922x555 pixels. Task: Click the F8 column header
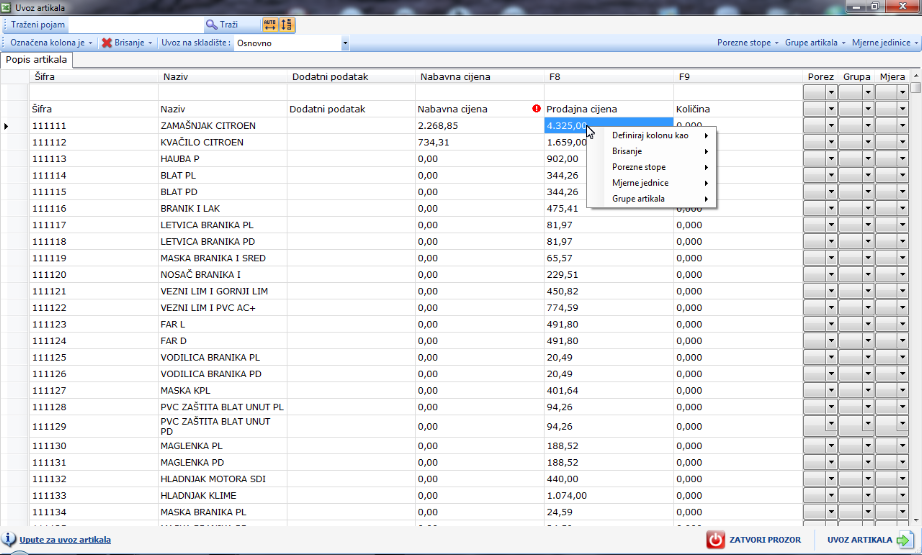point(609,76)
